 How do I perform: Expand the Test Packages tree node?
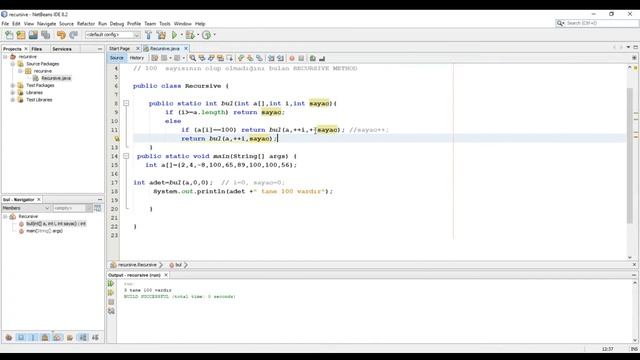(x=13, y=85)
